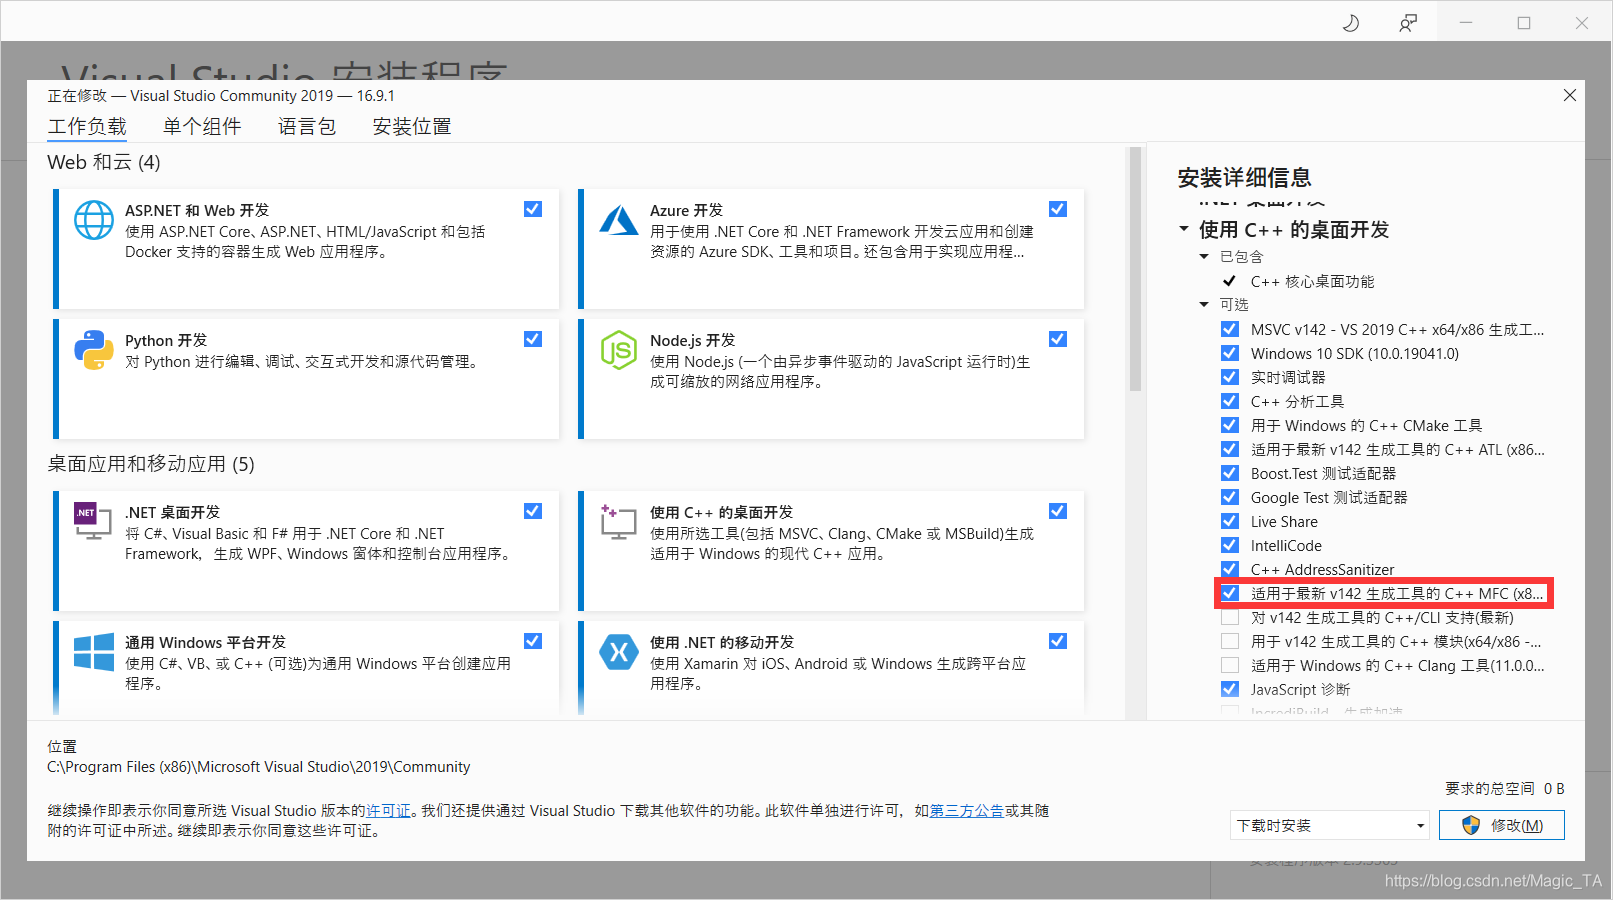
Task: Uncheck .NET mobile development workload
Action: click(1058, 641)
